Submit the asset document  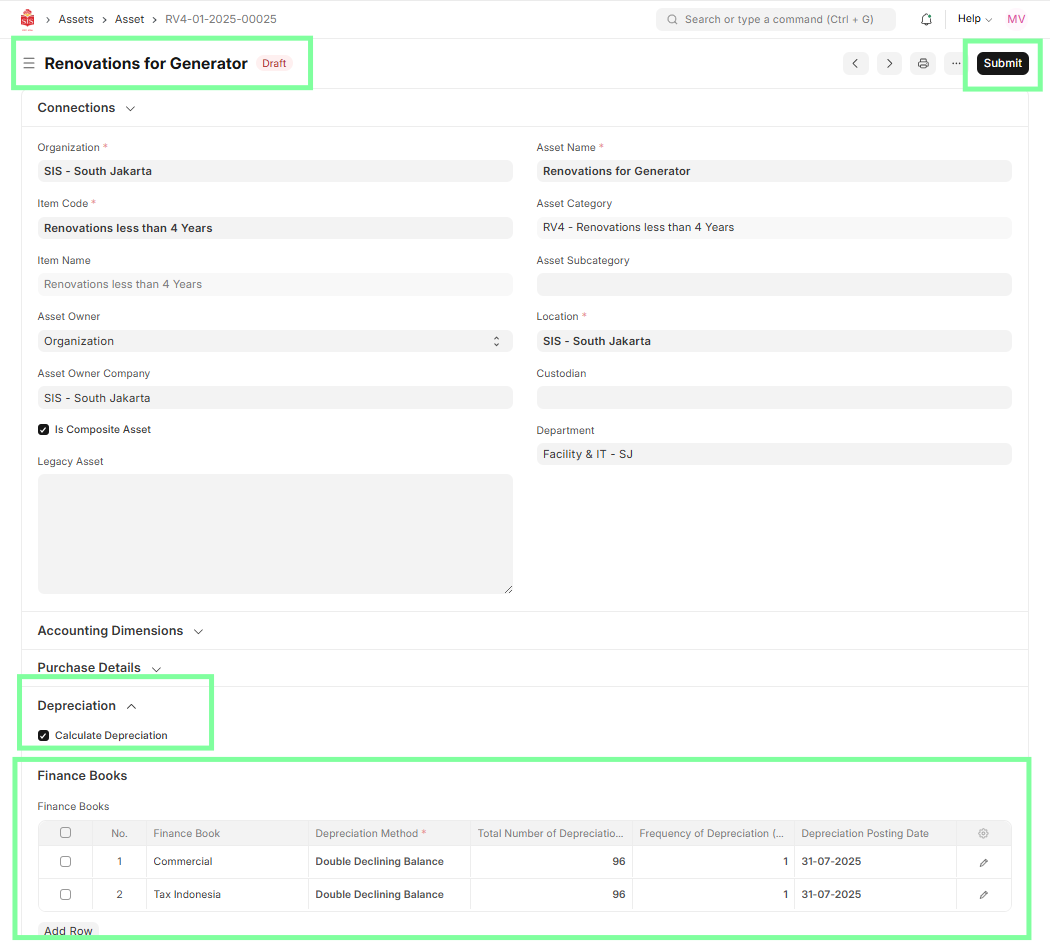coord(1002,63)
